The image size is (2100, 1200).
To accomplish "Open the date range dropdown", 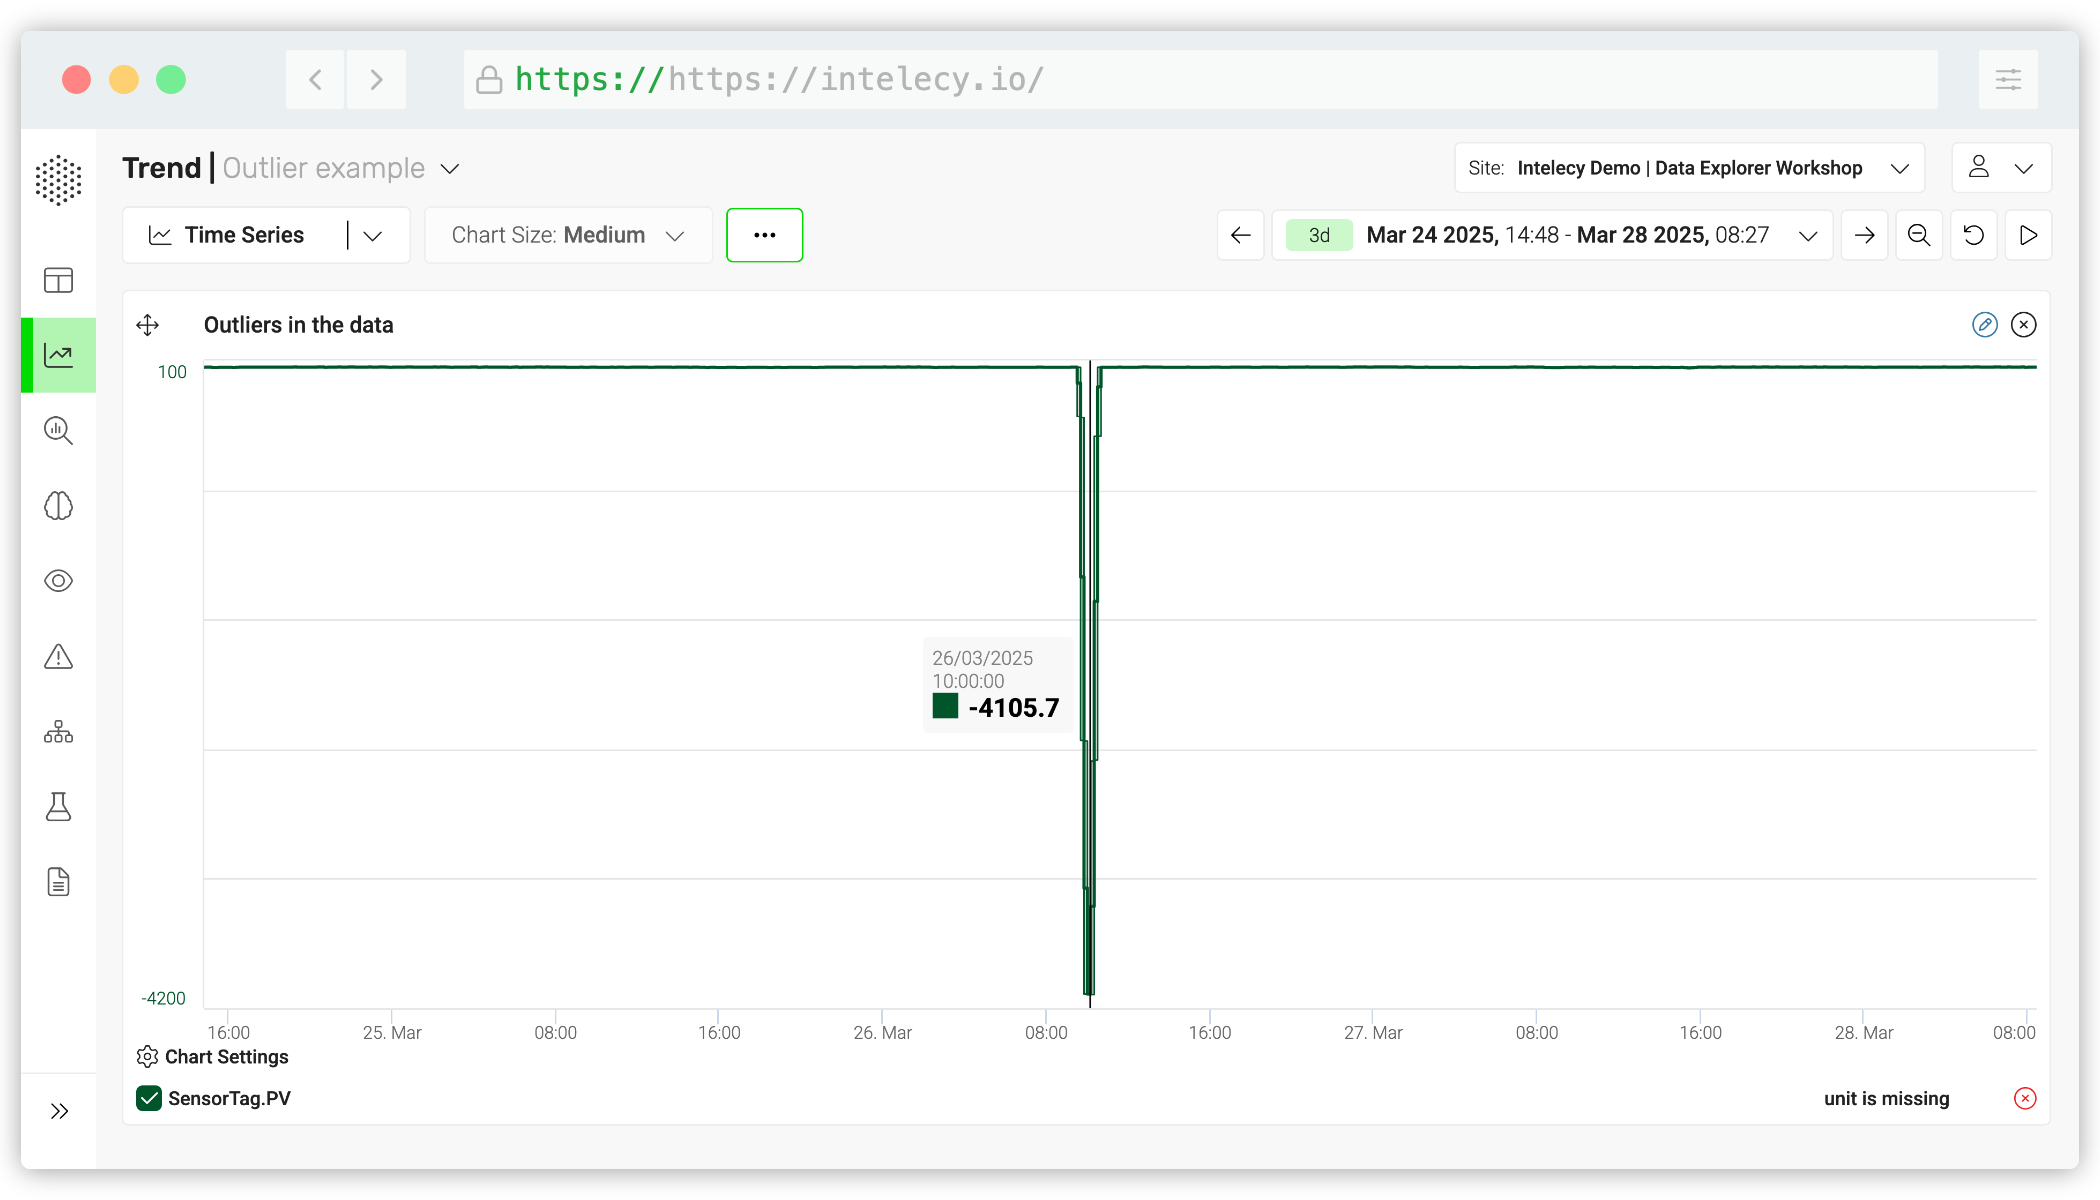I will (x=1807, y=236).
